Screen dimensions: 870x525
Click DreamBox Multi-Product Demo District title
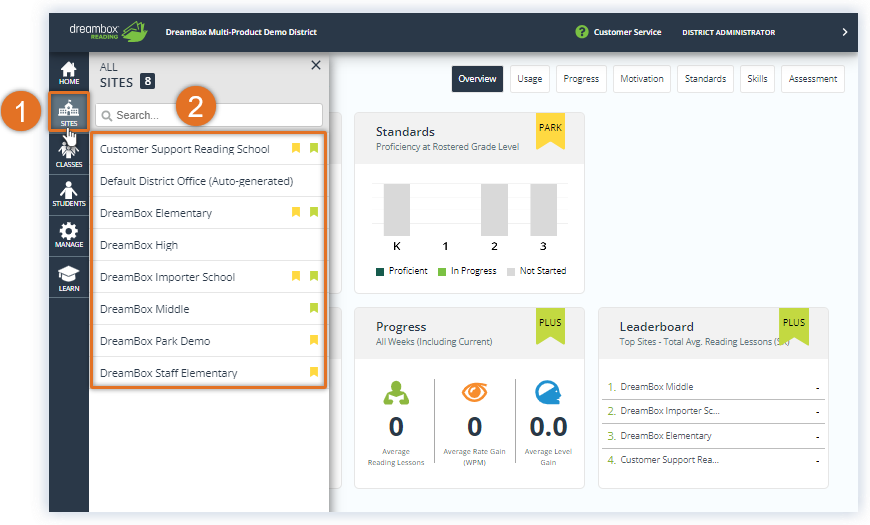tap(241, 32)
